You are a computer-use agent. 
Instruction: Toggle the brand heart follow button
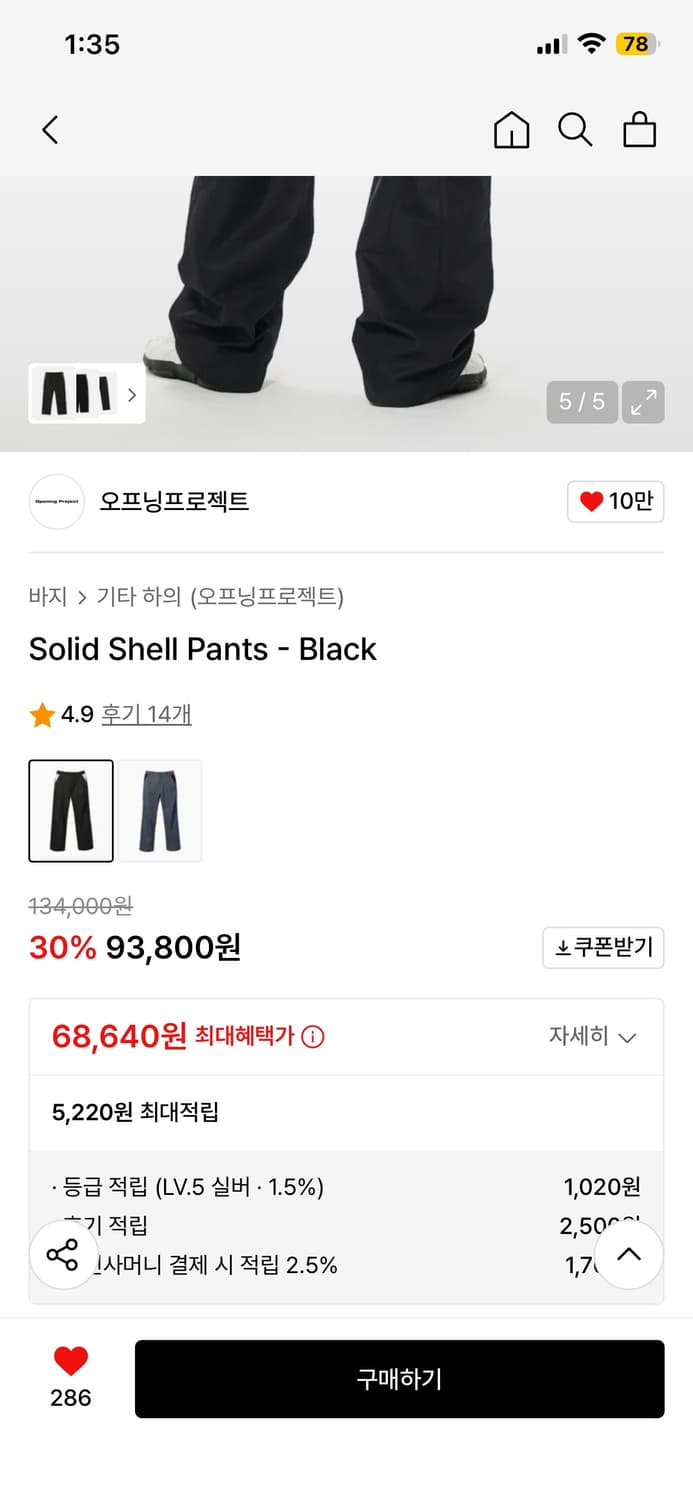pos(615,501)
